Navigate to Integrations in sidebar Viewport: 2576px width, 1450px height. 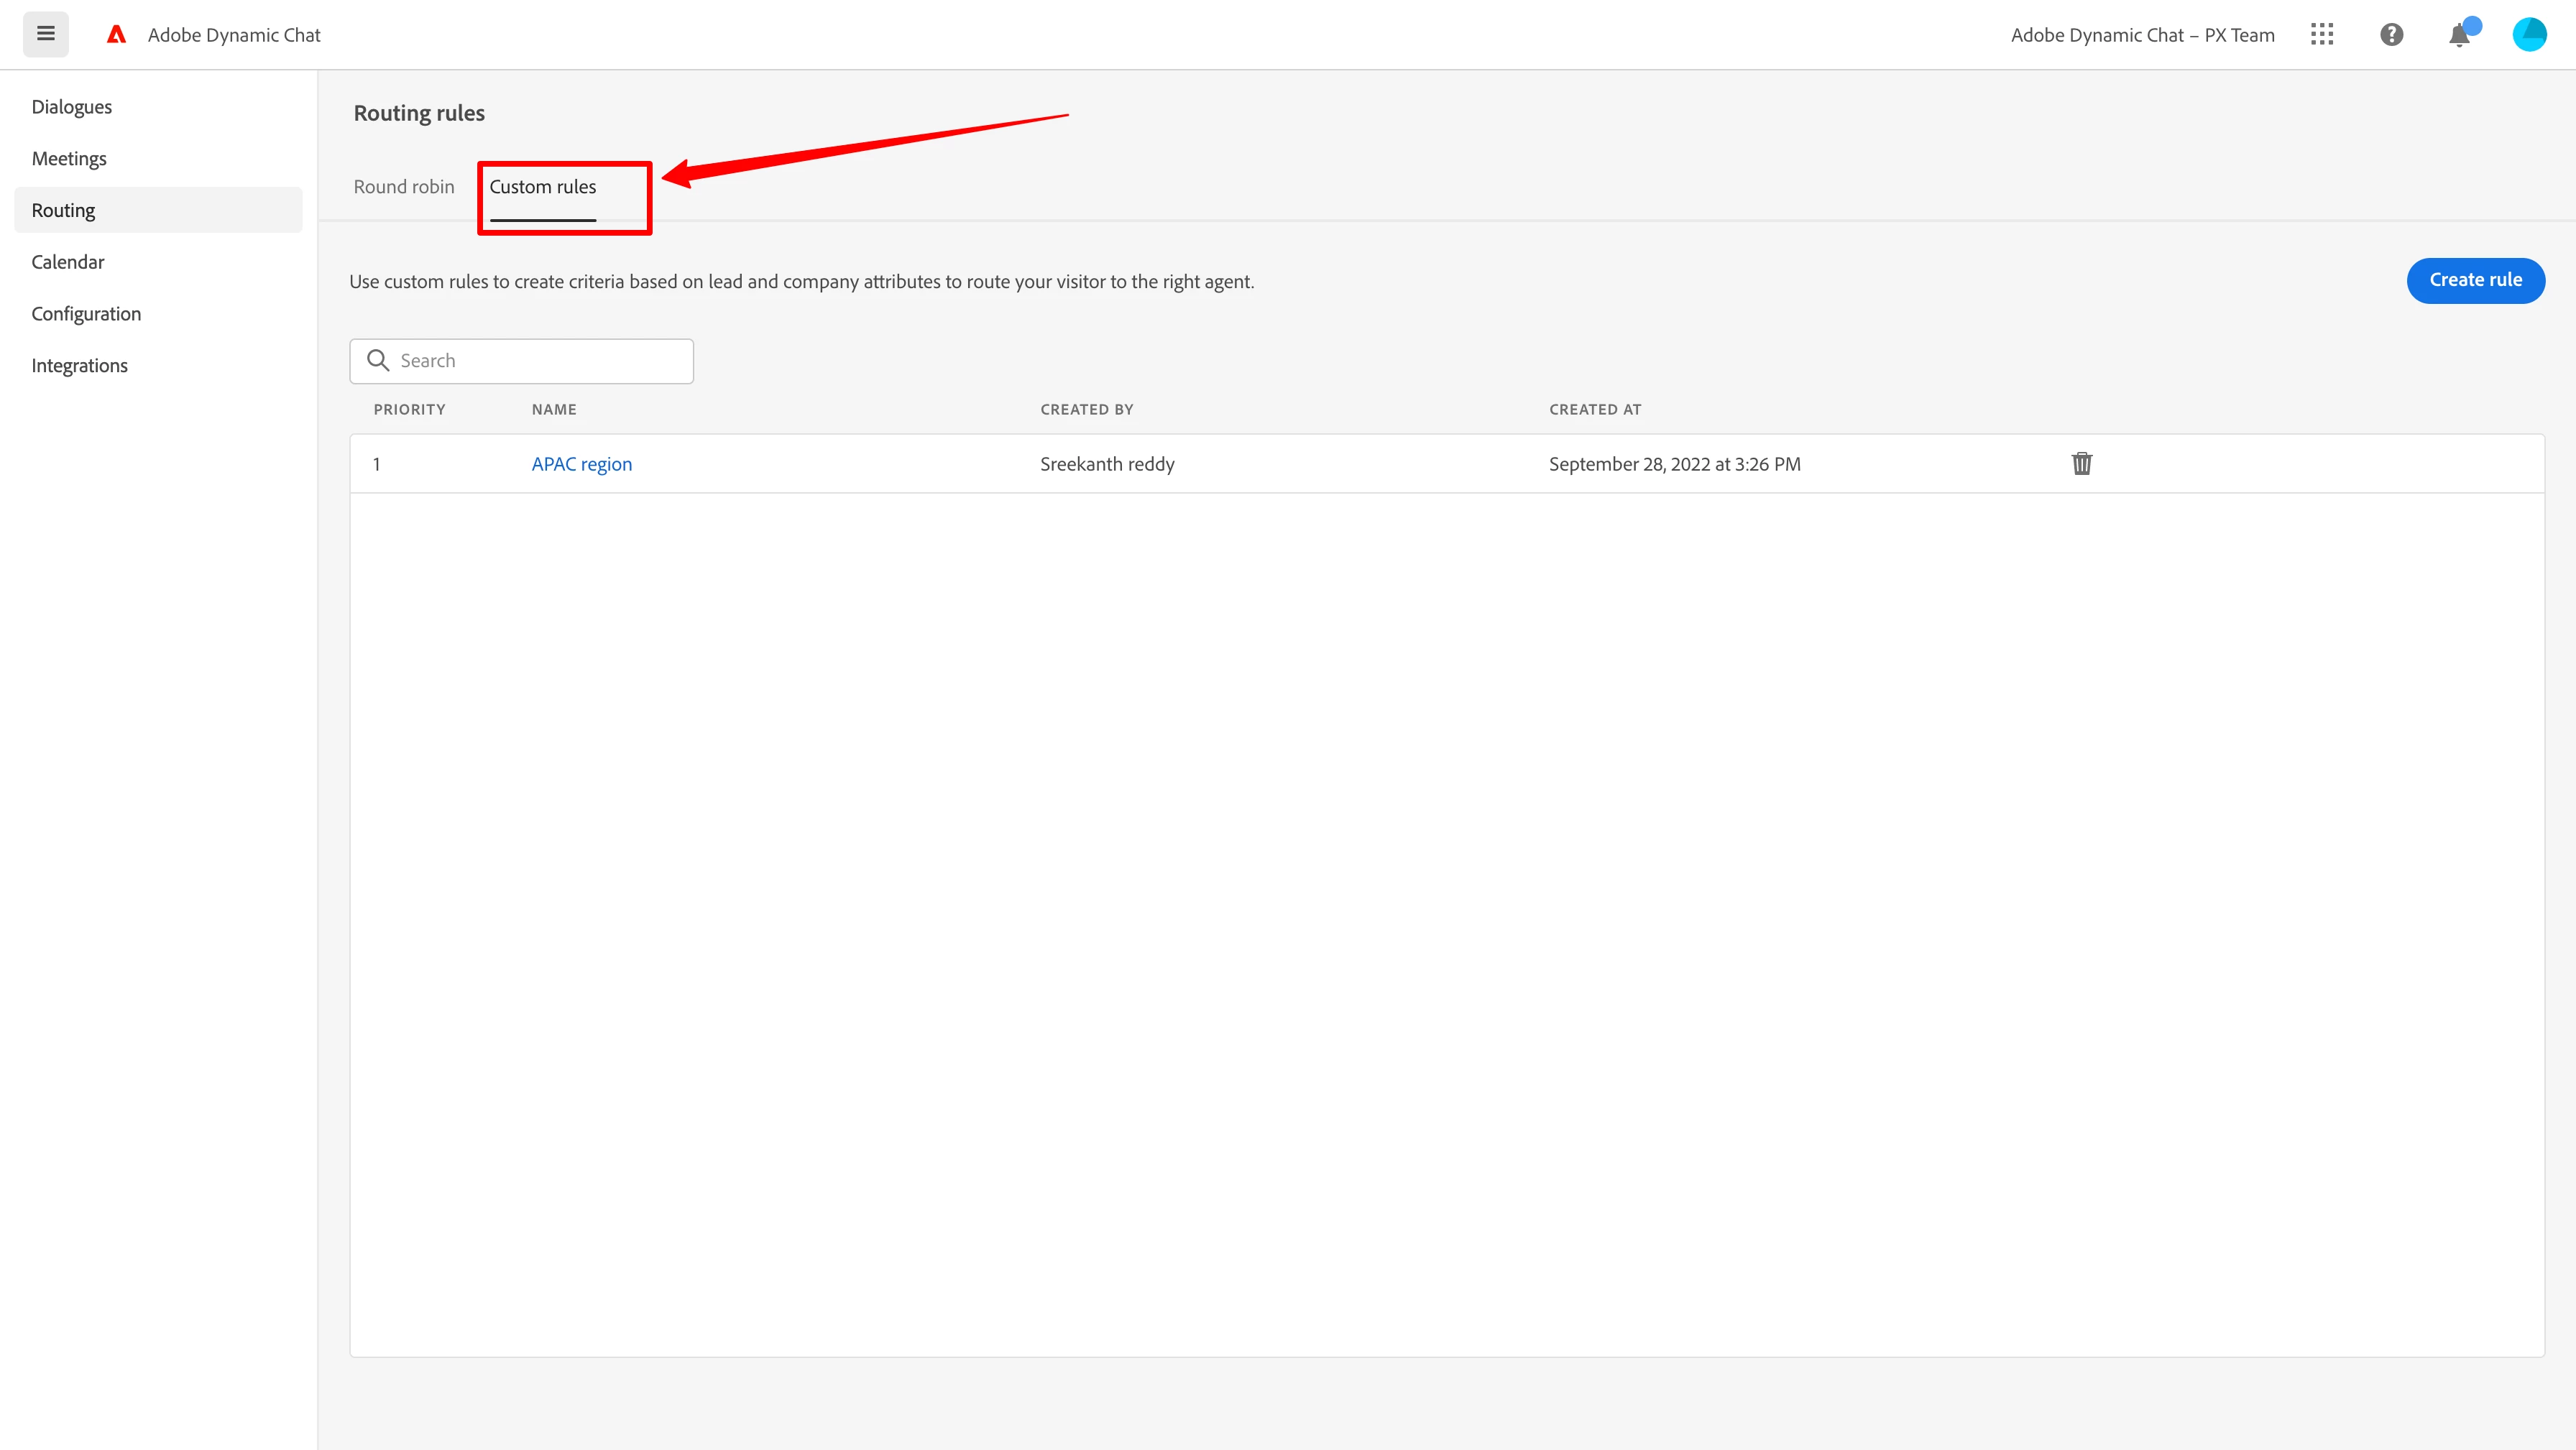pos(80,366)
